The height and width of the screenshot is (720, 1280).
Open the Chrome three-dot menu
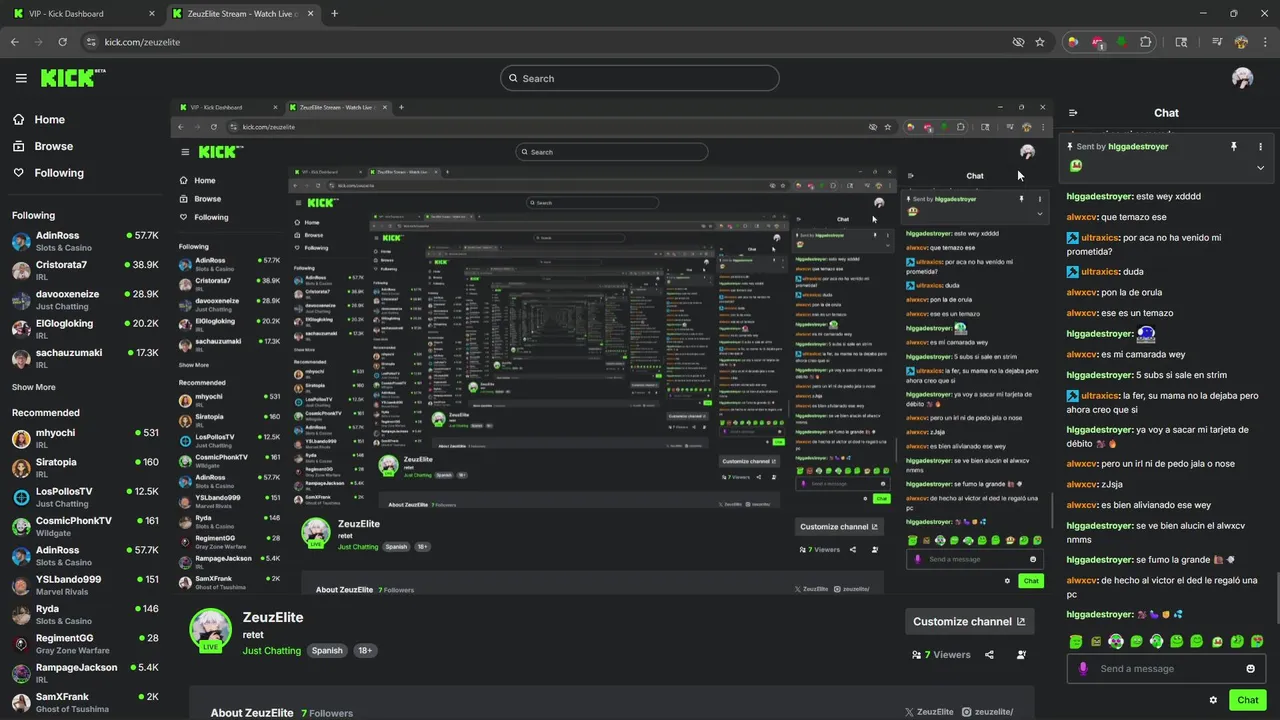1265,42
